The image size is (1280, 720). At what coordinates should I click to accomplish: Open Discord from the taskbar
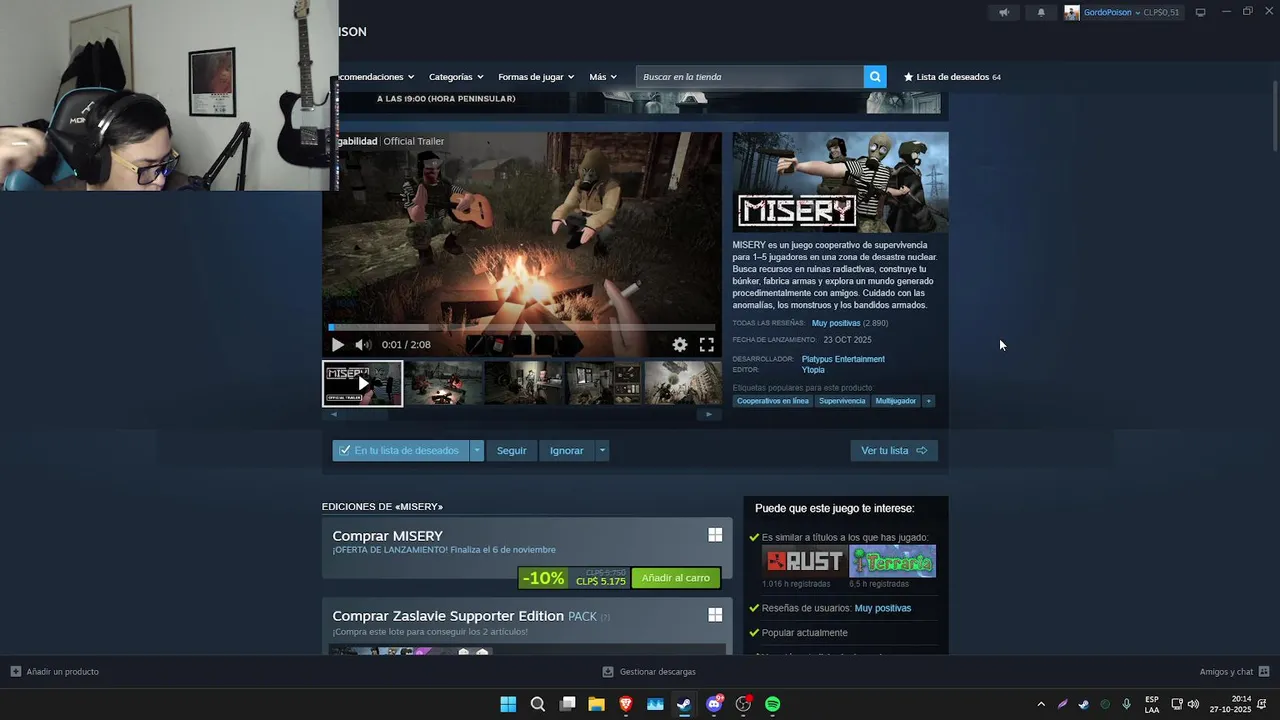[714, 704]
